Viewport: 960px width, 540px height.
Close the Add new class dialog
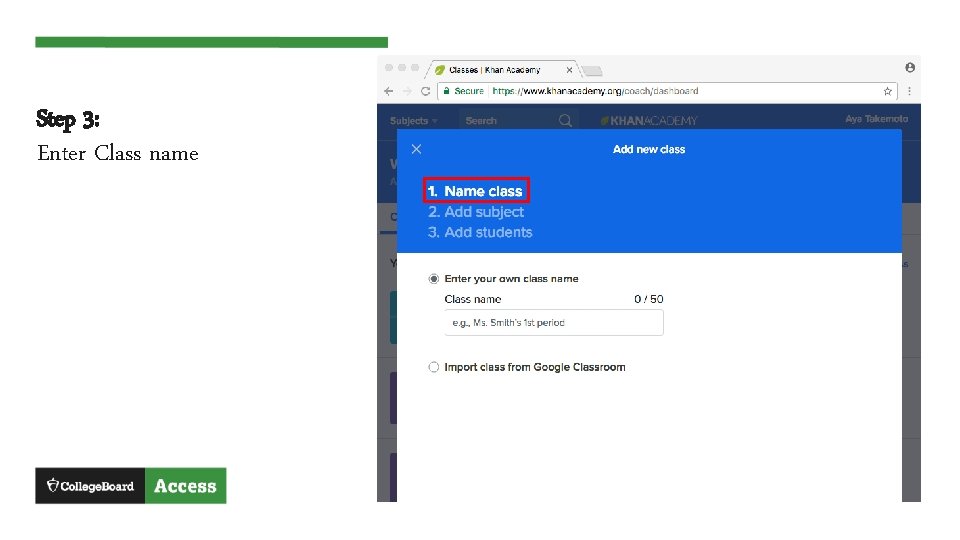pyautogui.click(x=416, y=149)
